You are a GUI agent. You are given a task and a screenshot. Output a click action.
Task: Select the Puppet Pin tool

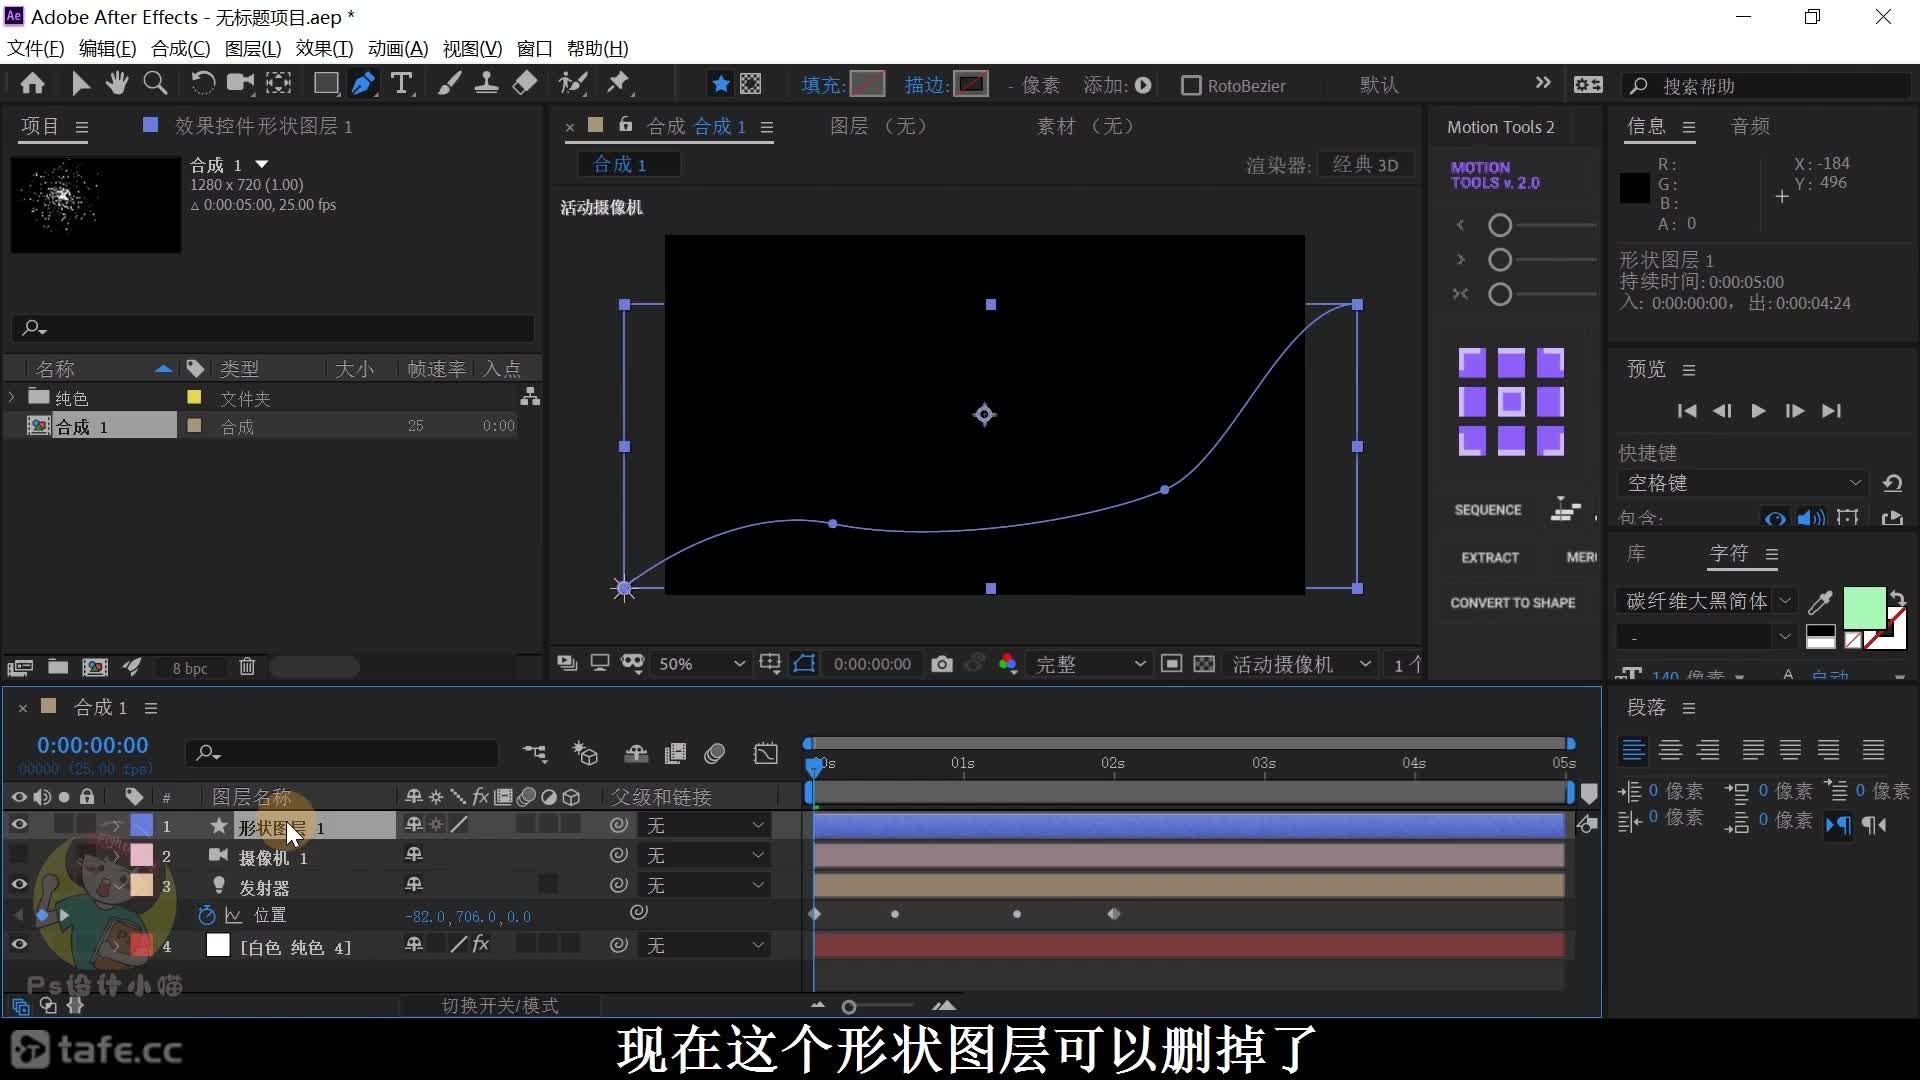click(x=619, y=84)
